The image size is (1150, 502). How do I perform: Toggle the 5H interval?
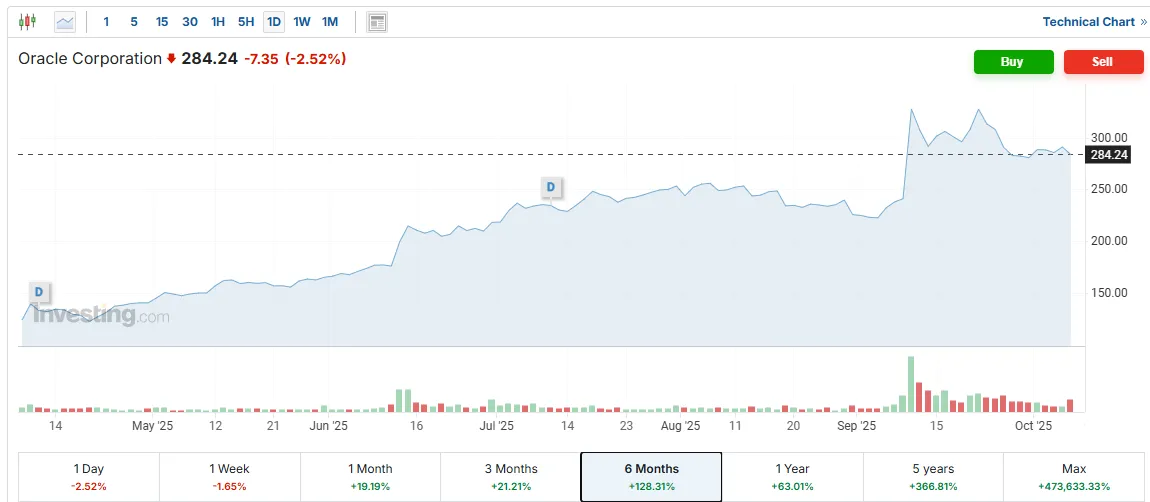tap(246, 21)
